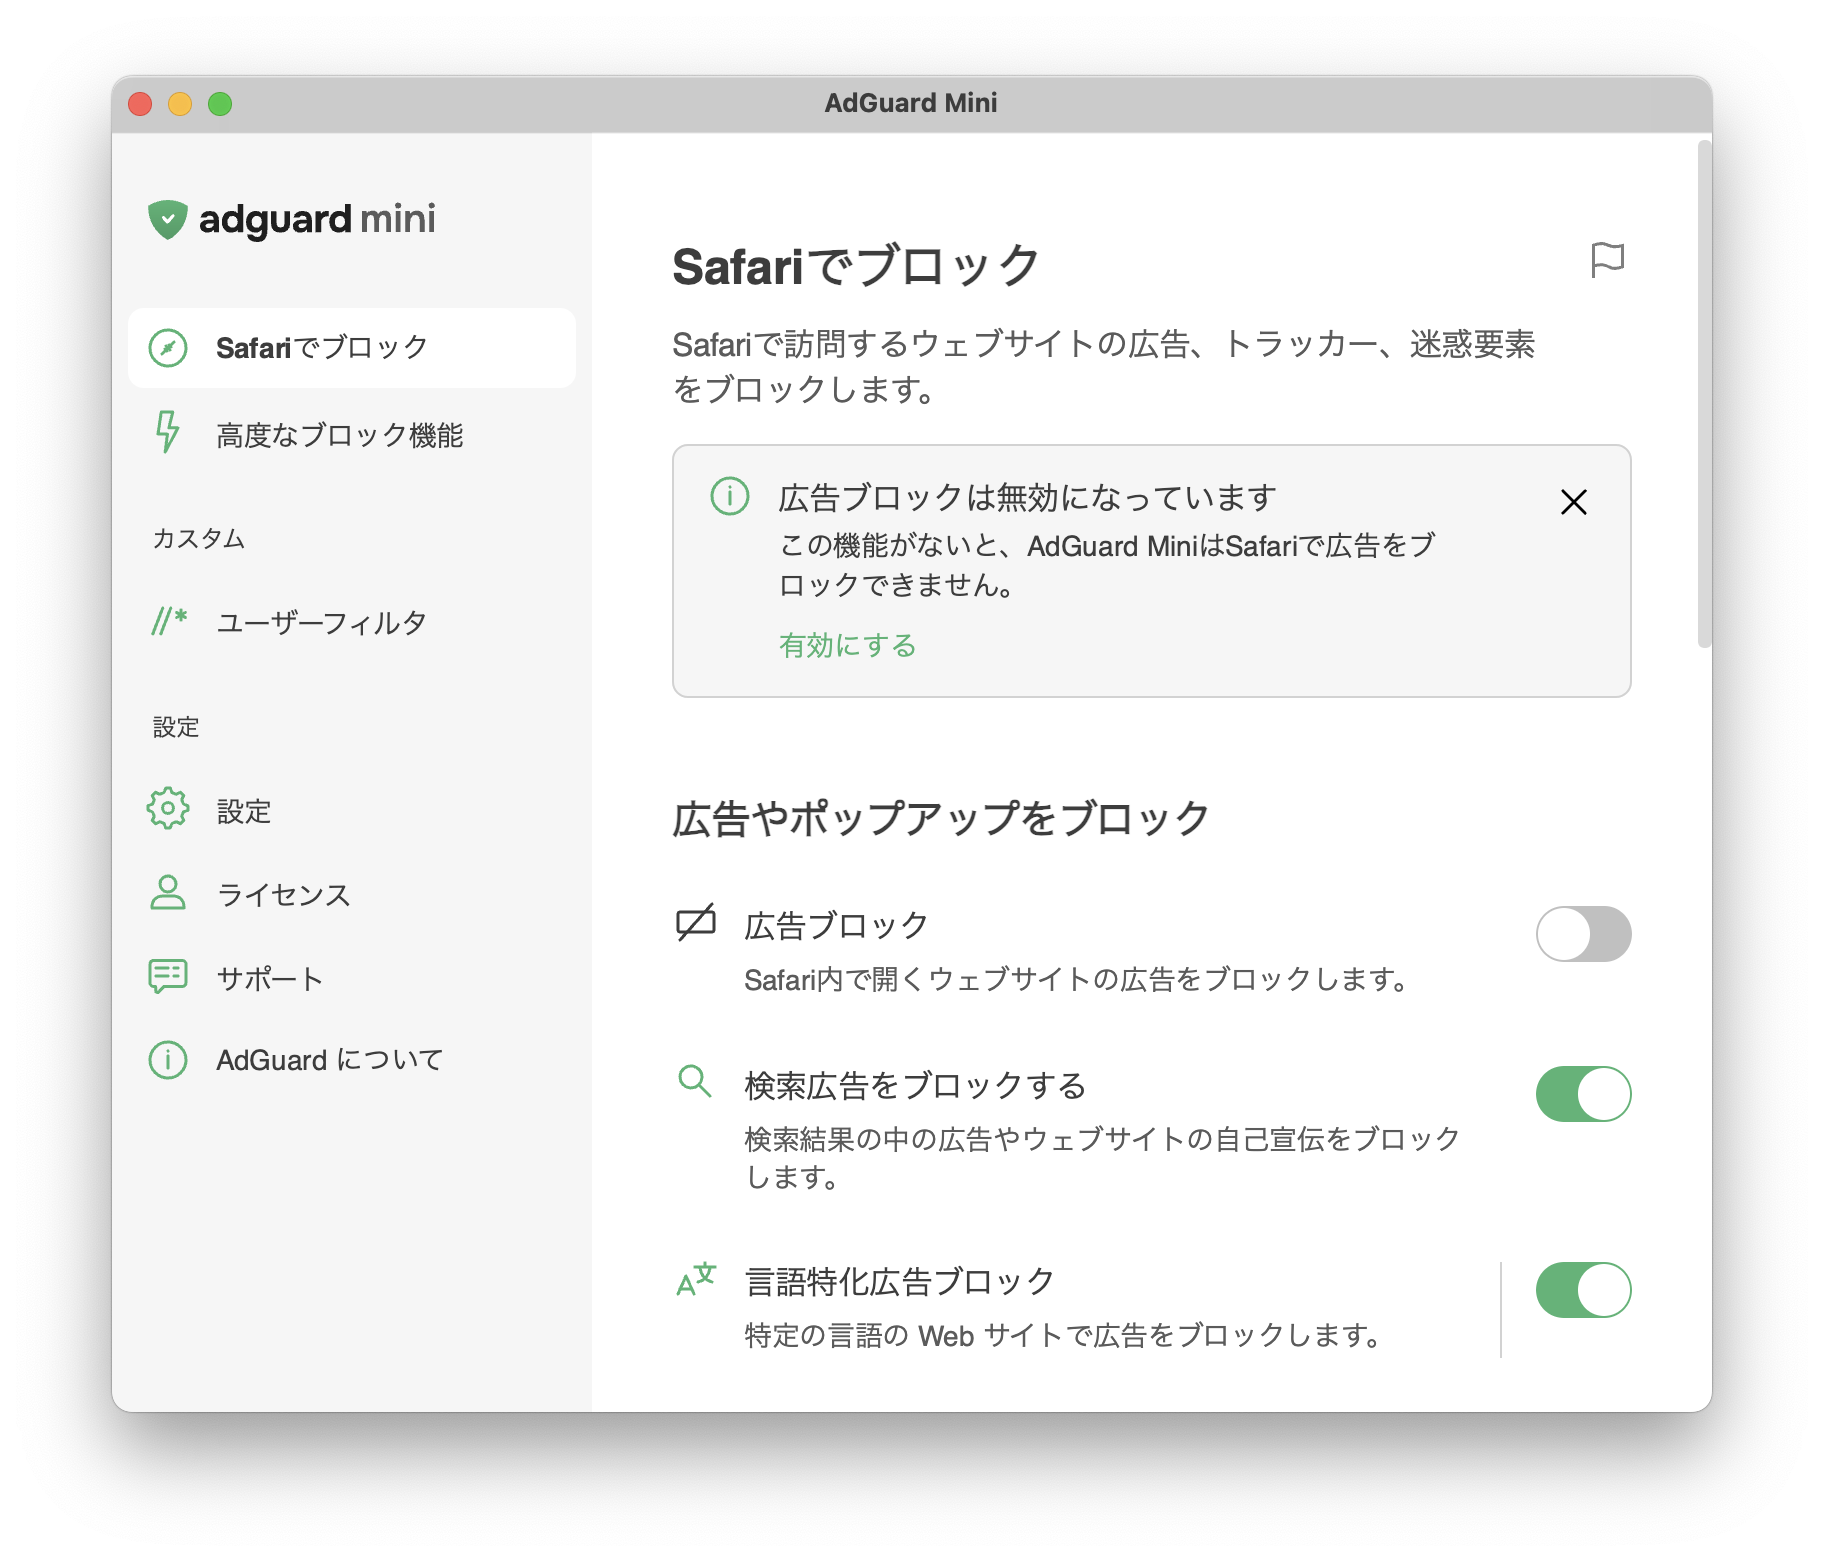Screen dimensions: 1824x1560
Task: Click the user filter //* icon
Action: (169, 621)
